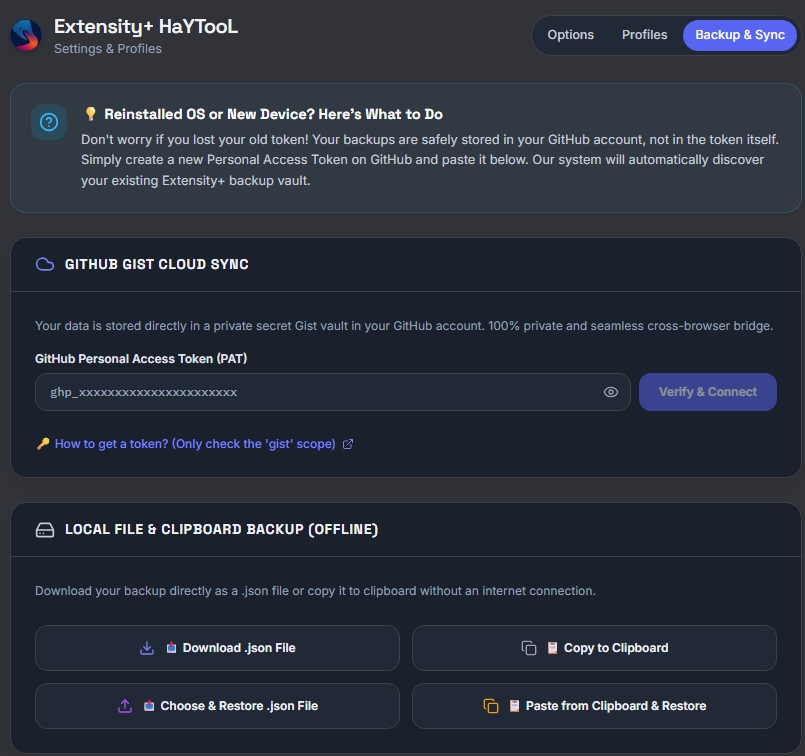
Task: Click the lightbulb icon in the reinstall tip
Action: [90, 113]
